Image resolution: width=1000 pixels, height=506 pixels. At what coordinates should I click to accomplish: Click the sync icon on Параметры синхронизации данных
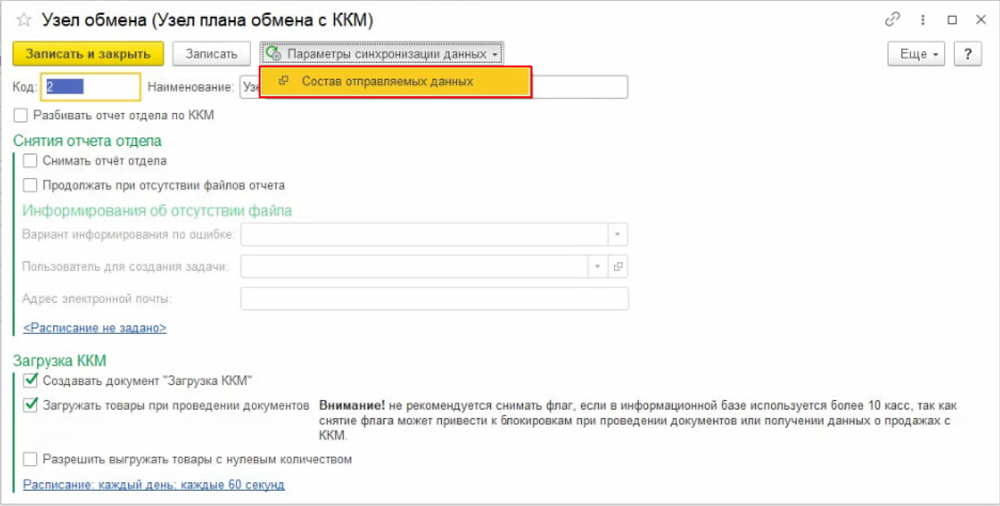point(273,54)
